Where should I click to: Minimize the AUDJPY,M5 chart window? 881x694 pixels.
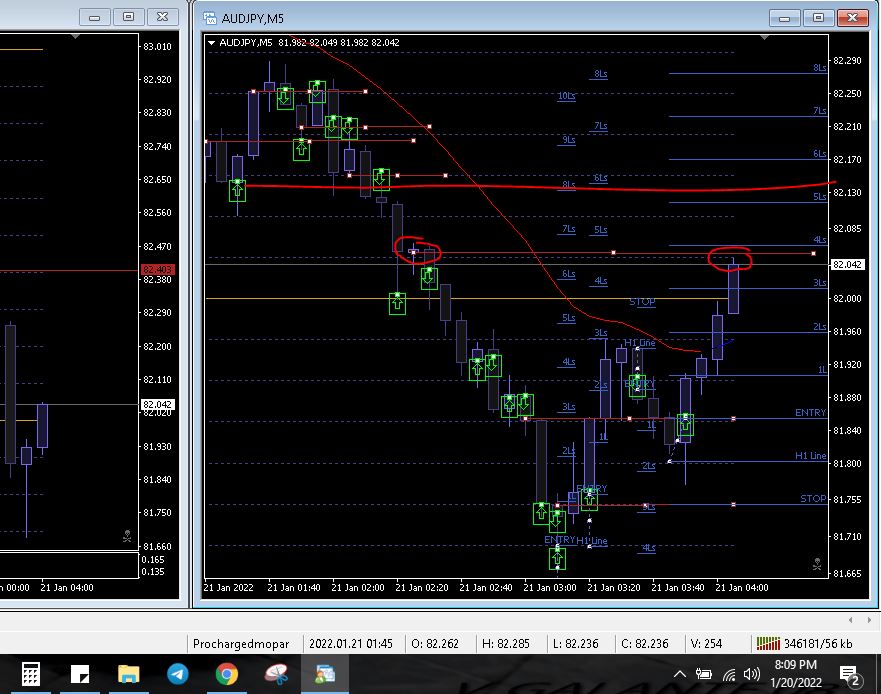(784, 18)
